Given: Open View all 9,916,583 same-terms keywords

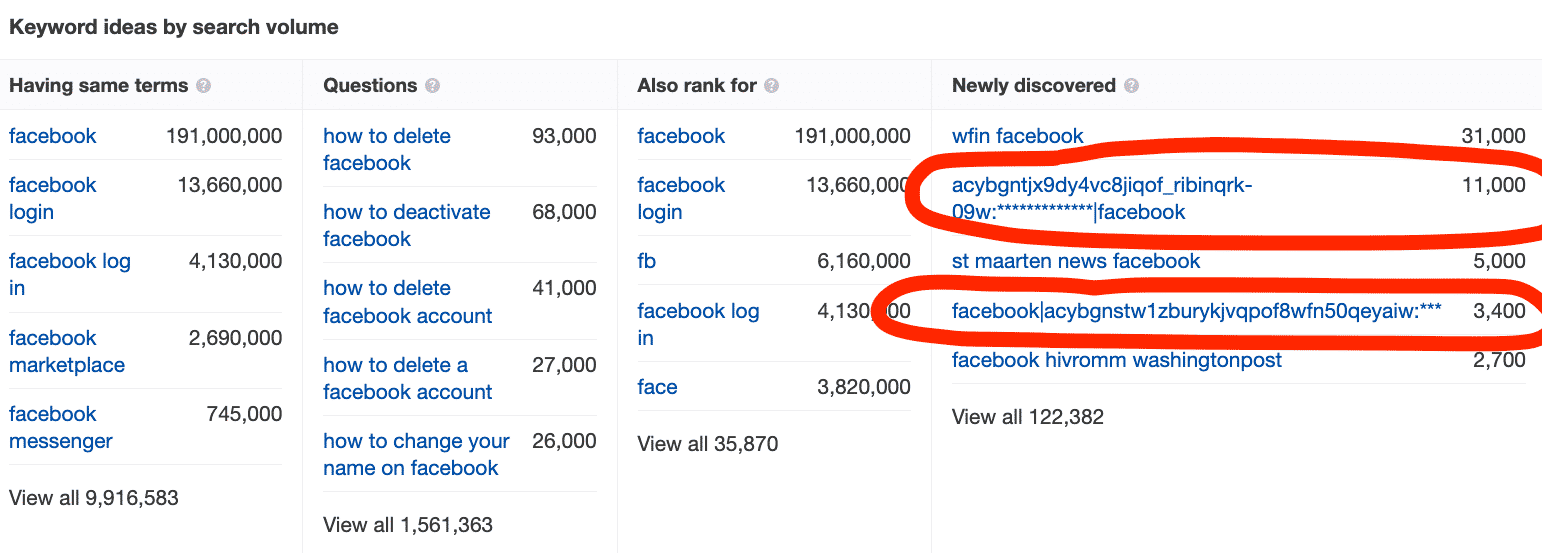Looking at the screenshot, I should [94, 497].
